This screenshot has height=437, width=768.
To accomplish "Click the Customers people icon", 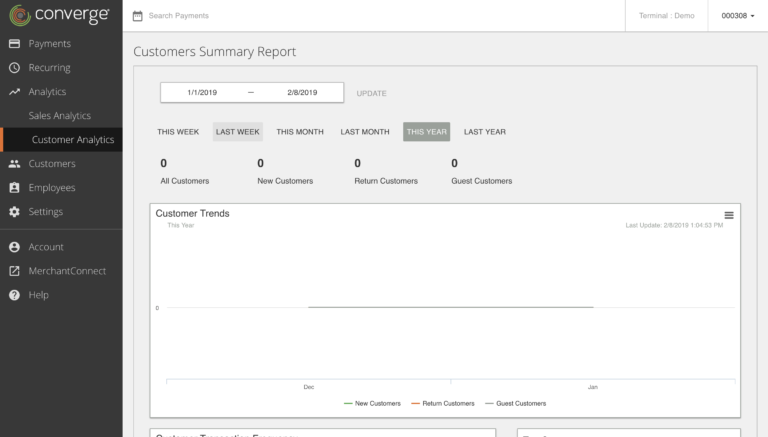I will click(x=15, y=164).
